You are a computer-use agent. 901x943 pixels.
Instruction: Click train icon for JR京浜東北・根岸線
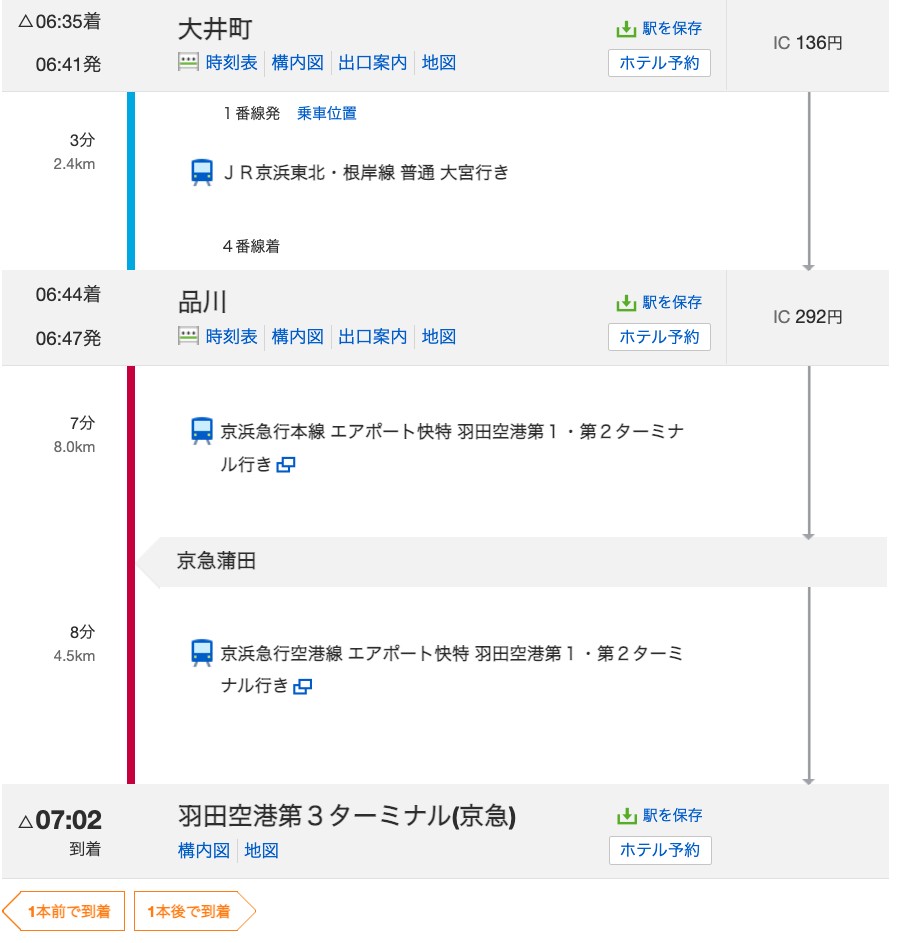[201, 173]
